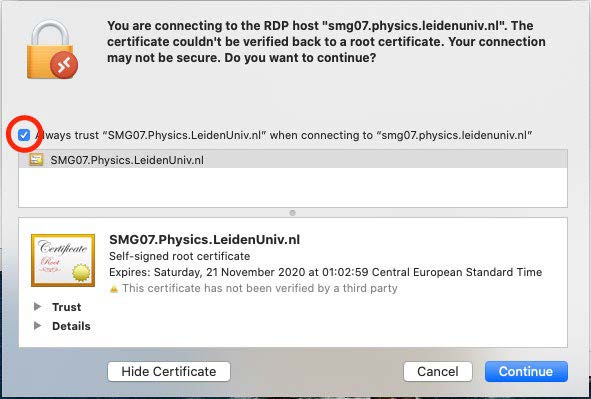Open the Details section label

(71, 326)
